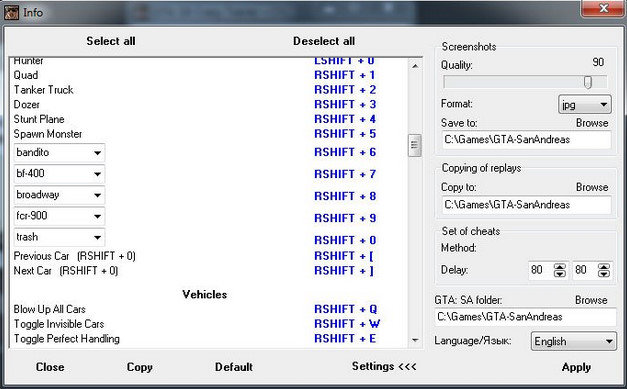Click the RSHIFT + 3 hotkey
The image size is (627, 389).
345,105
